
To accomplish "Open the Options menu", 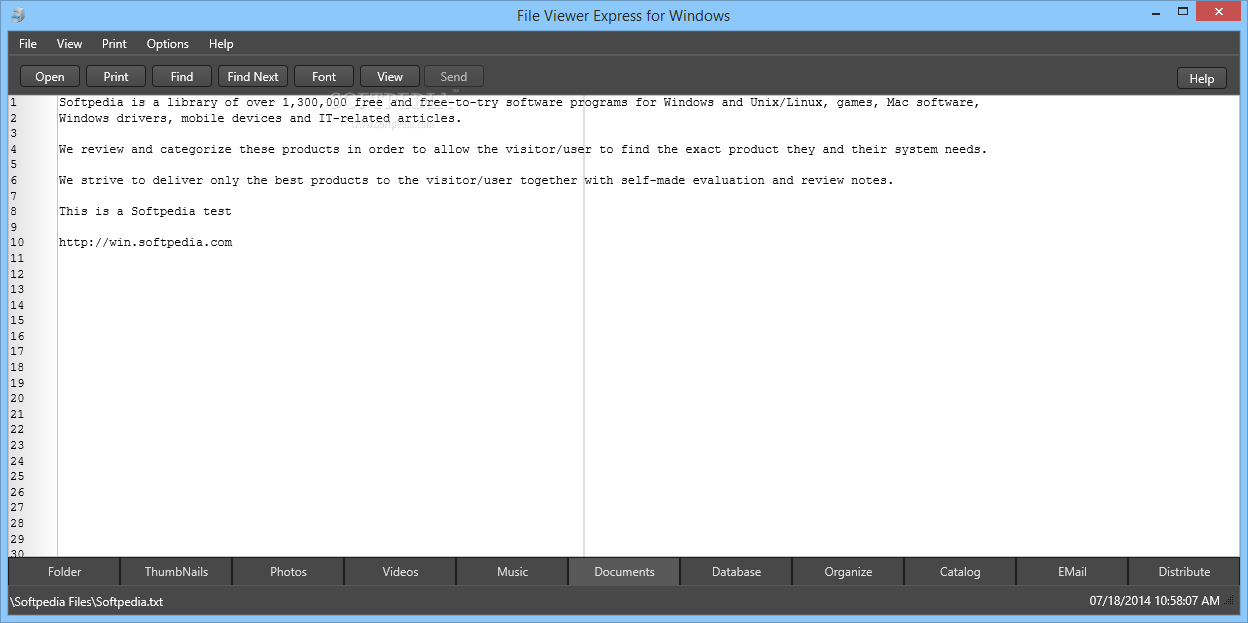I will [x=168, y=44].
